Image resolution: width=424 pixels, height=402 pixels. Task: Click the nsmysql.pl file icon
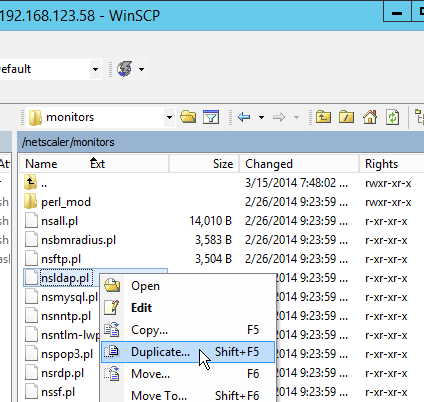(x=31, y=297)
